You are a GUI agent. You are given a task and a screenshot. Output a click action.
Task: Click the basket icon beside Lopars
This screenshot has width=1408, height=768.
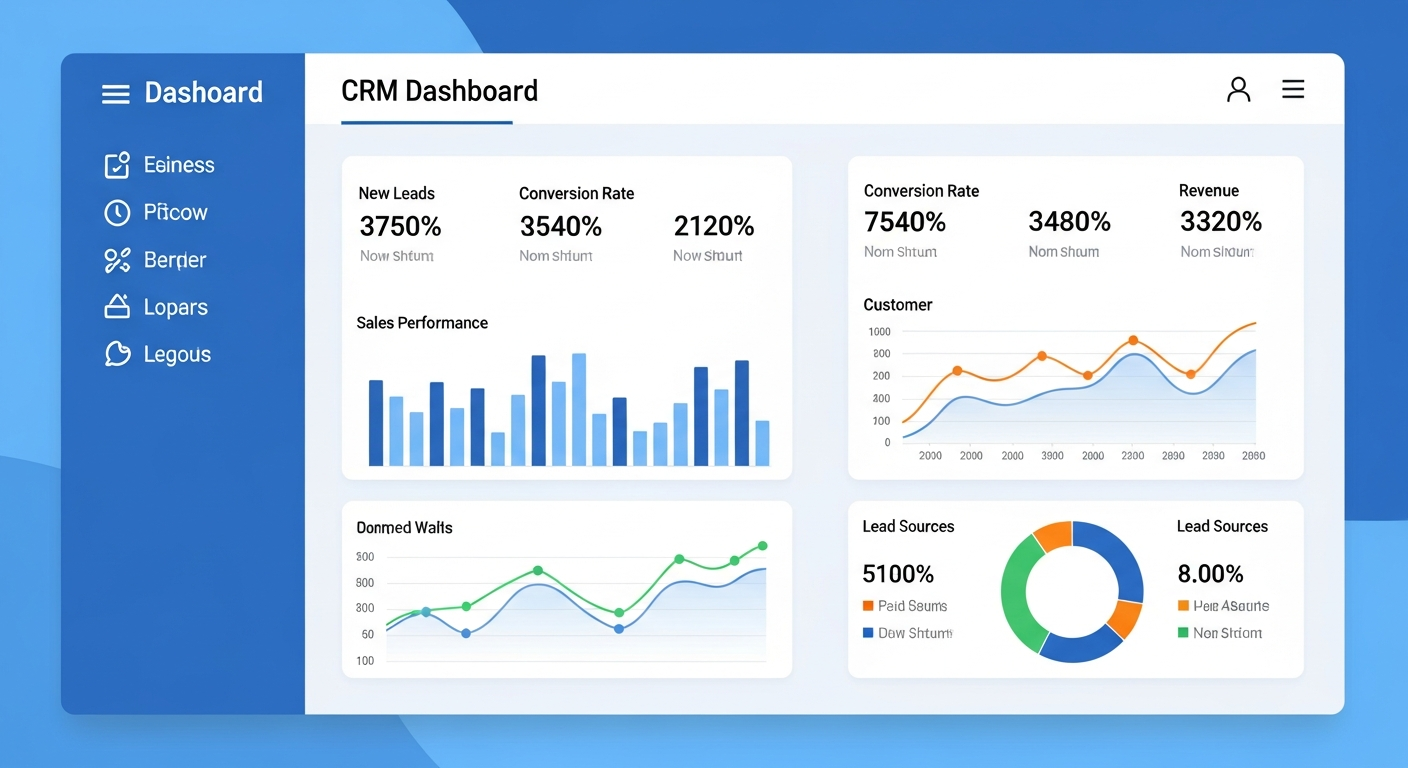click(116, 307)
